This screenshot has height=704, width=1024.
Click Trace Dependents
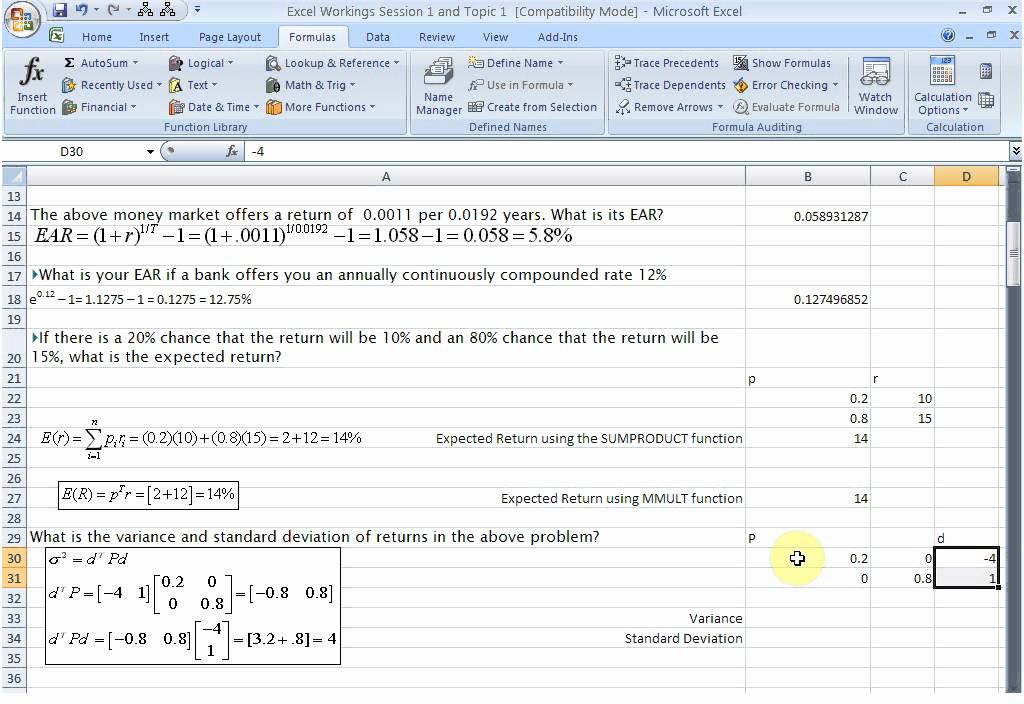[x=670, y=85]
